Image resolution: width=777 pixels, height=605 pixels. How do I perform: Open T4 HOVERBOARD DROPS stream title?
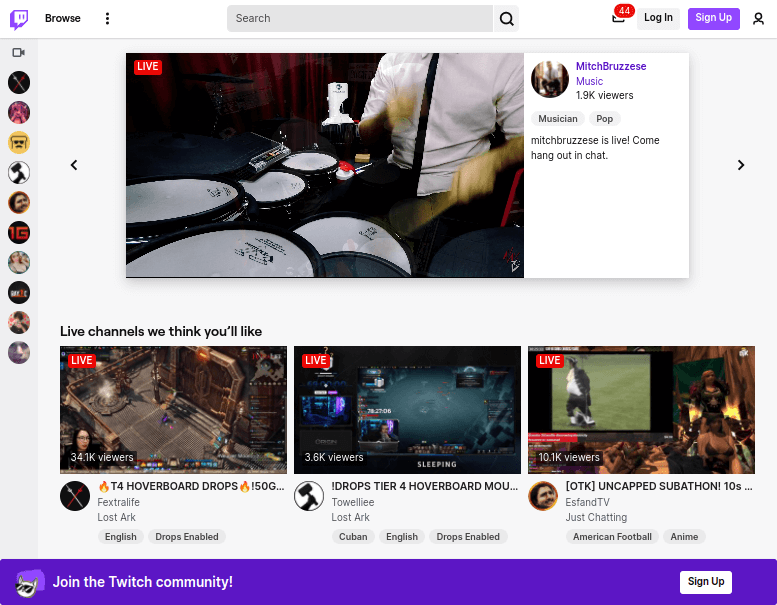[191, 487]
